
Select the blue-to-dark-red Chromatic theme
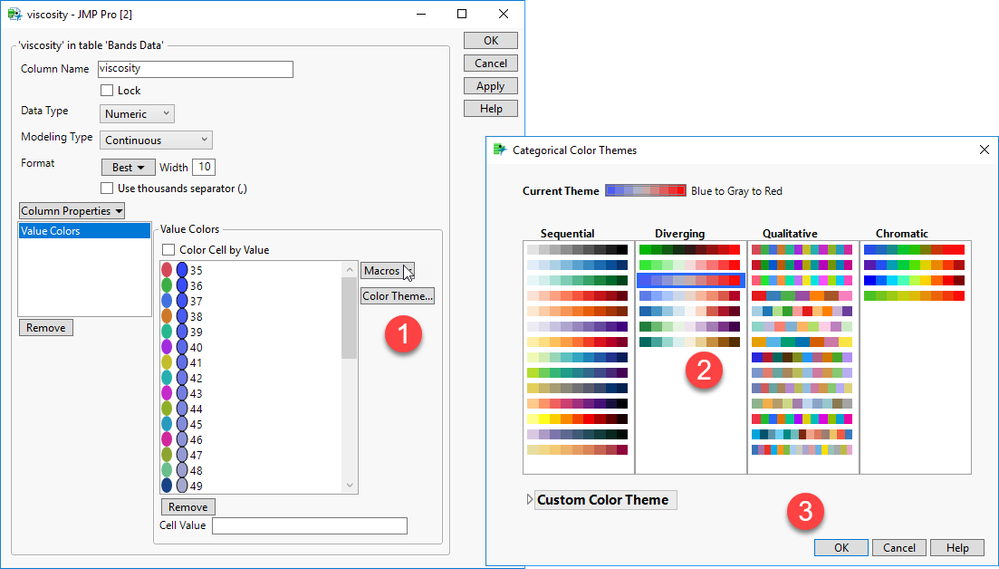pos(914,280)
